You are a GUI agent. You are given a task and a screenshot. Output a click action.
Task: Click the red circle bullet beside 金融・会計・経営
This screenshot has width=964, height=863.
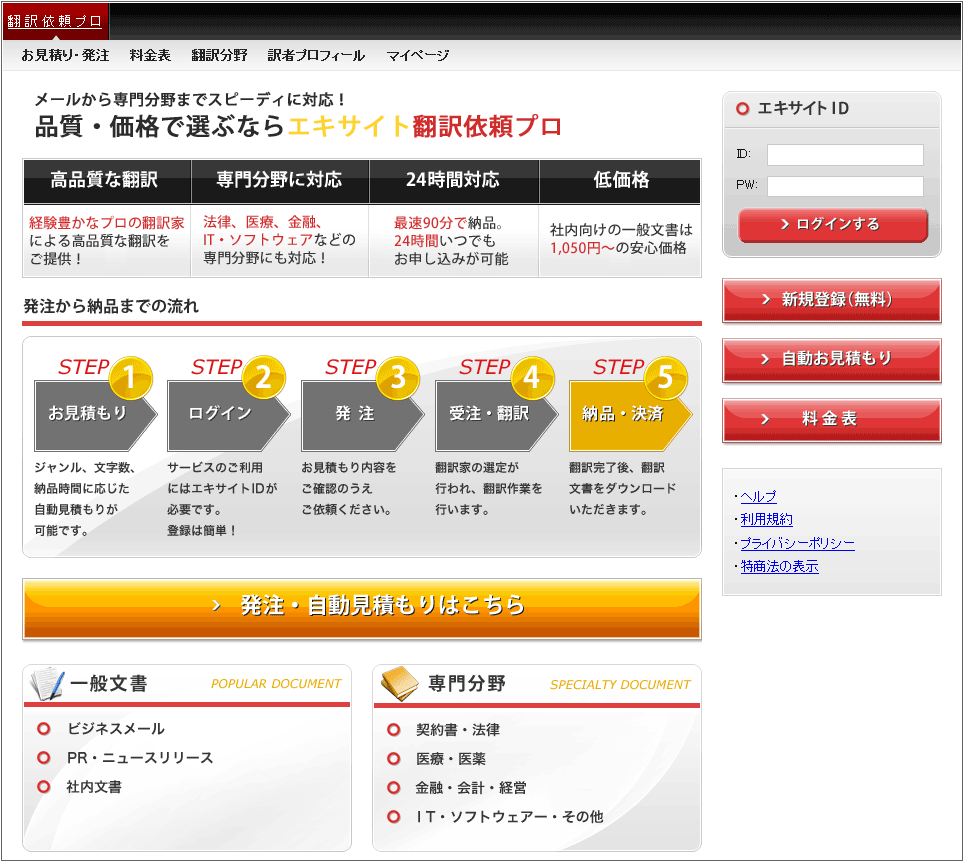coord(393,788)
